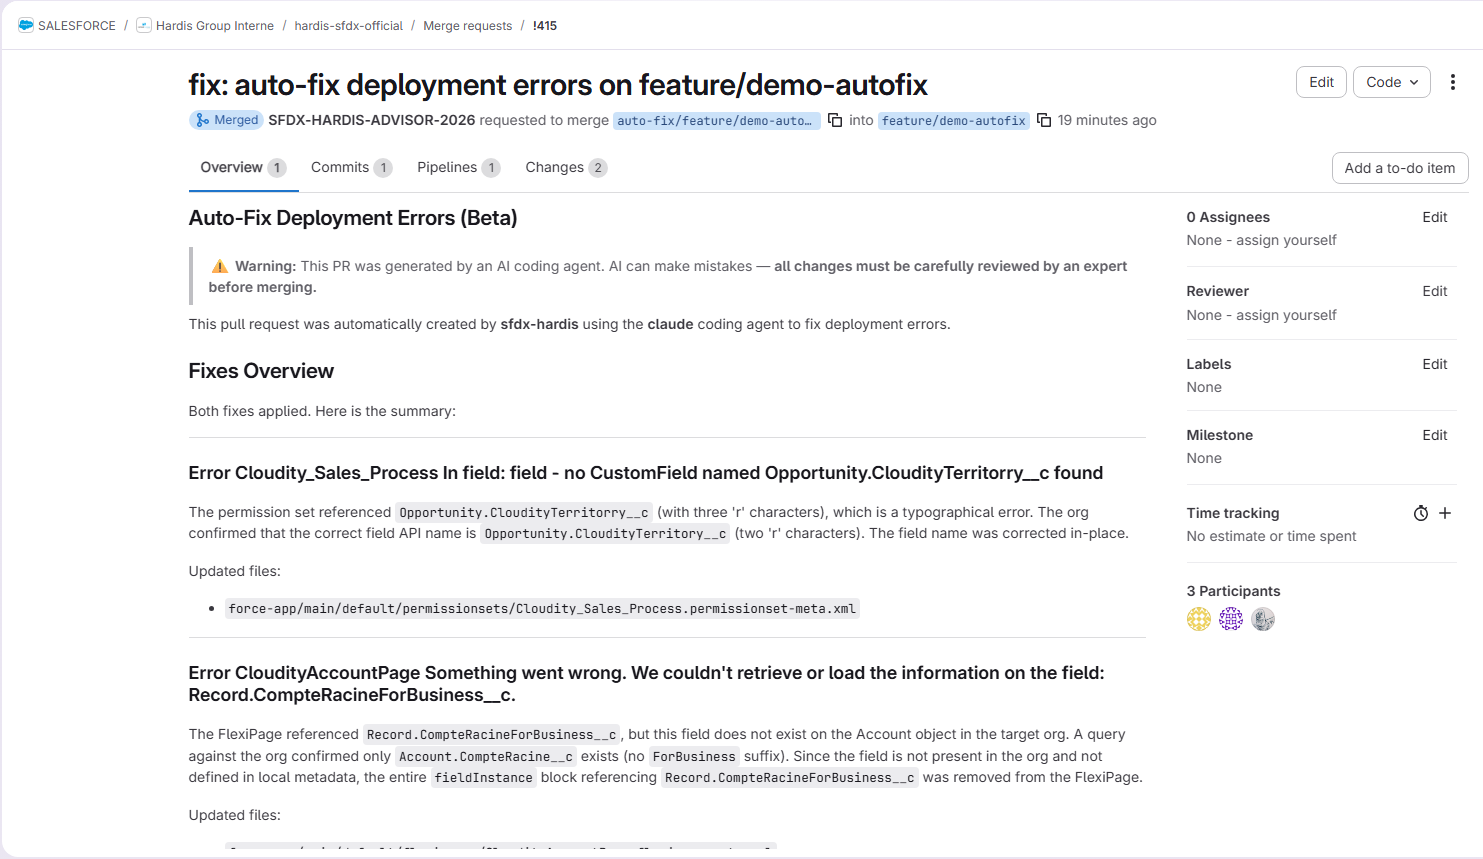Click the plus icon in Time tracking
Viewport: 1483px width, 859px height.
1445,513
